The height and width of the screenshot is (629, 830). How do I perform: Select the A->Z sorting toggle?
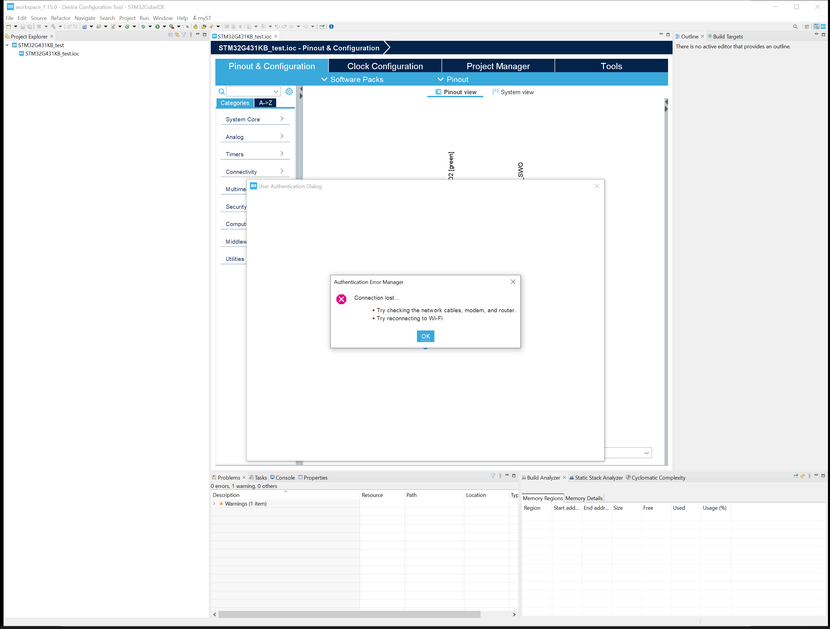pyautogui.click(x=265, y=103)
